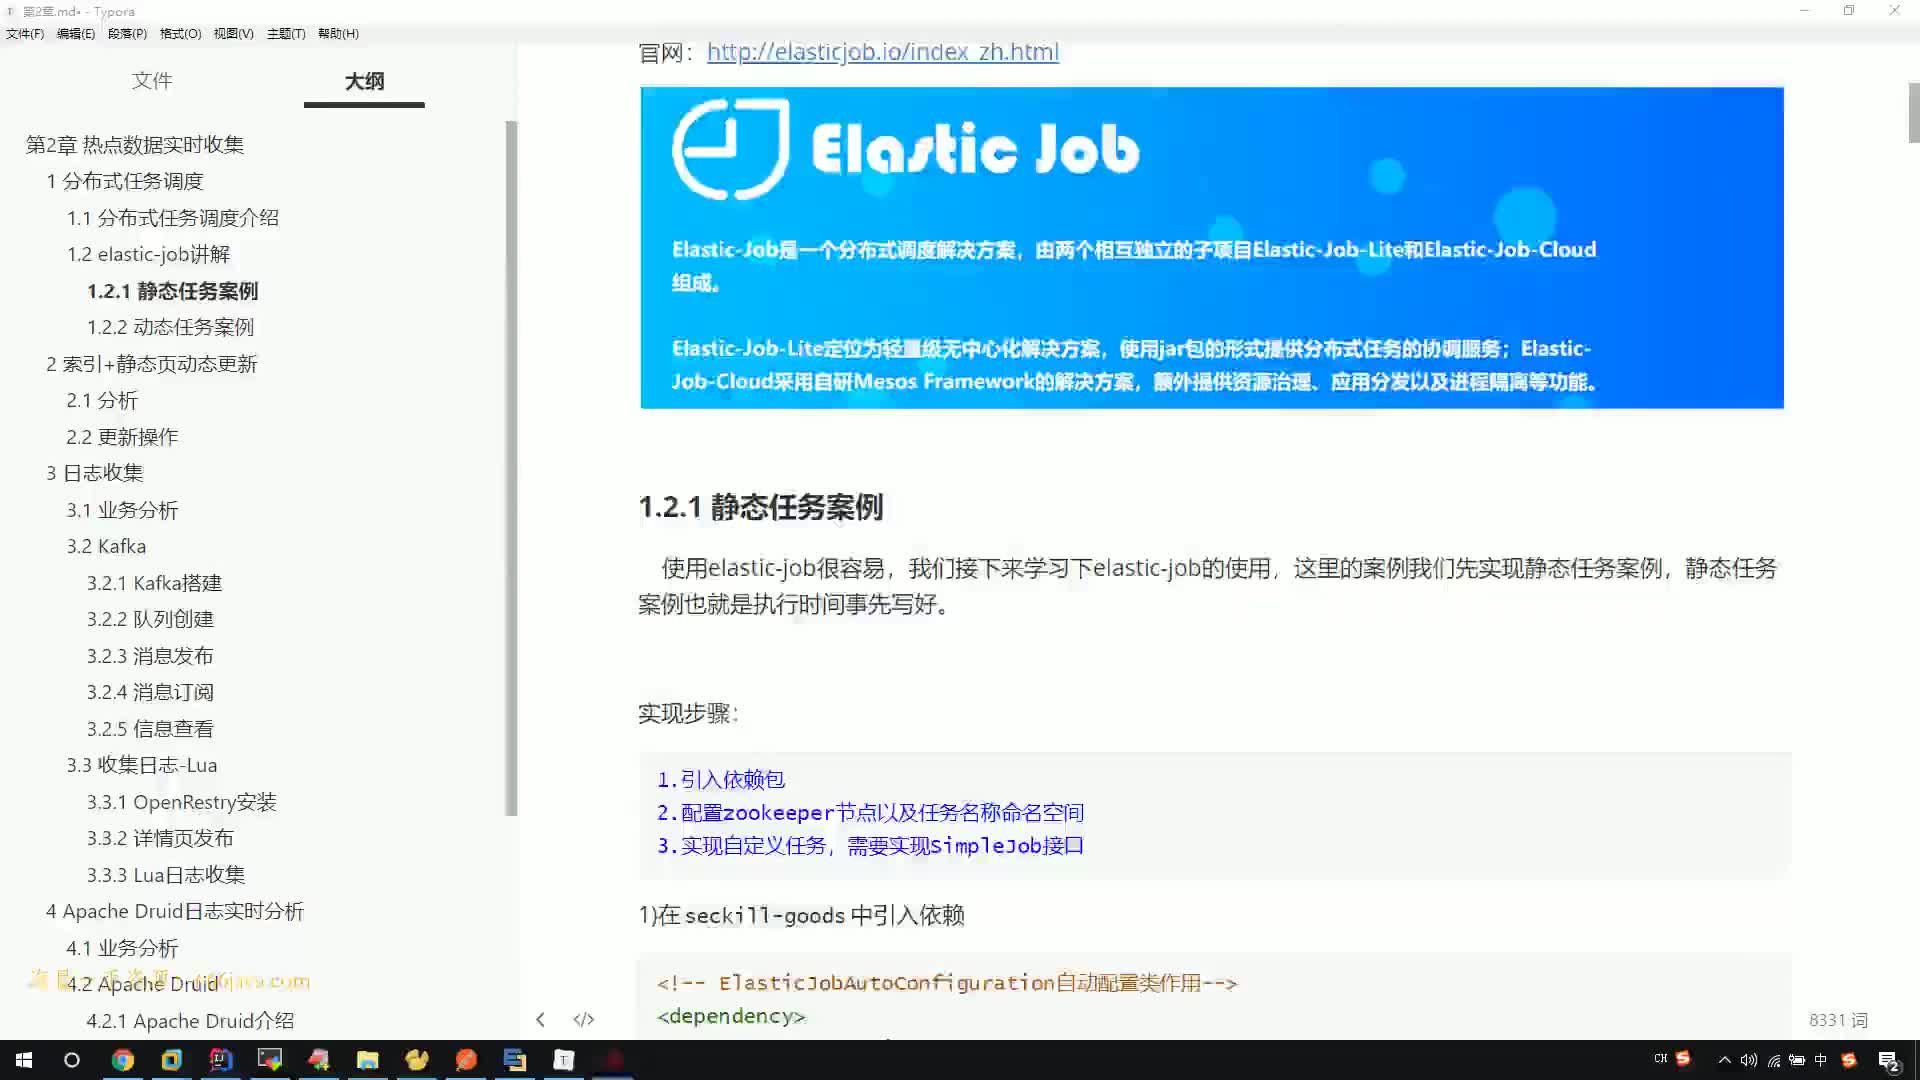Open the screen capture app in taskbar
The width and height of the screenshot is (1920, 1080).
tap(269, 1060)
